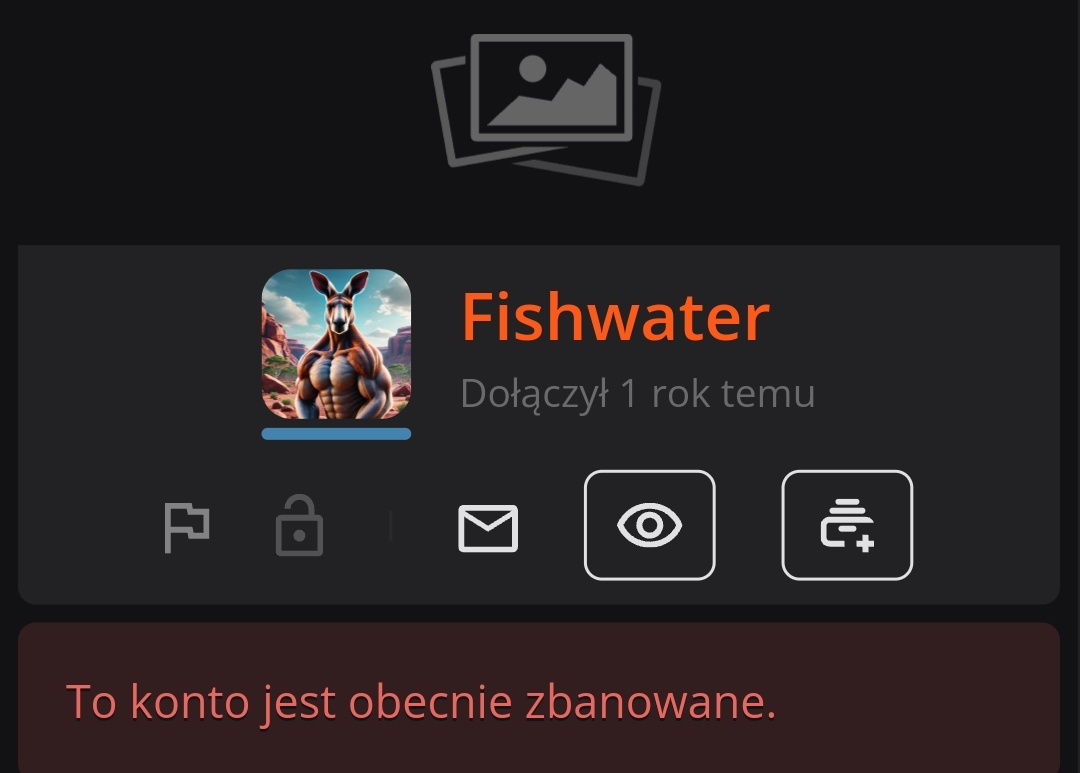Click the open padlock icon
The width and height of the screenshot is (1080, 773).
pos(299,525)
